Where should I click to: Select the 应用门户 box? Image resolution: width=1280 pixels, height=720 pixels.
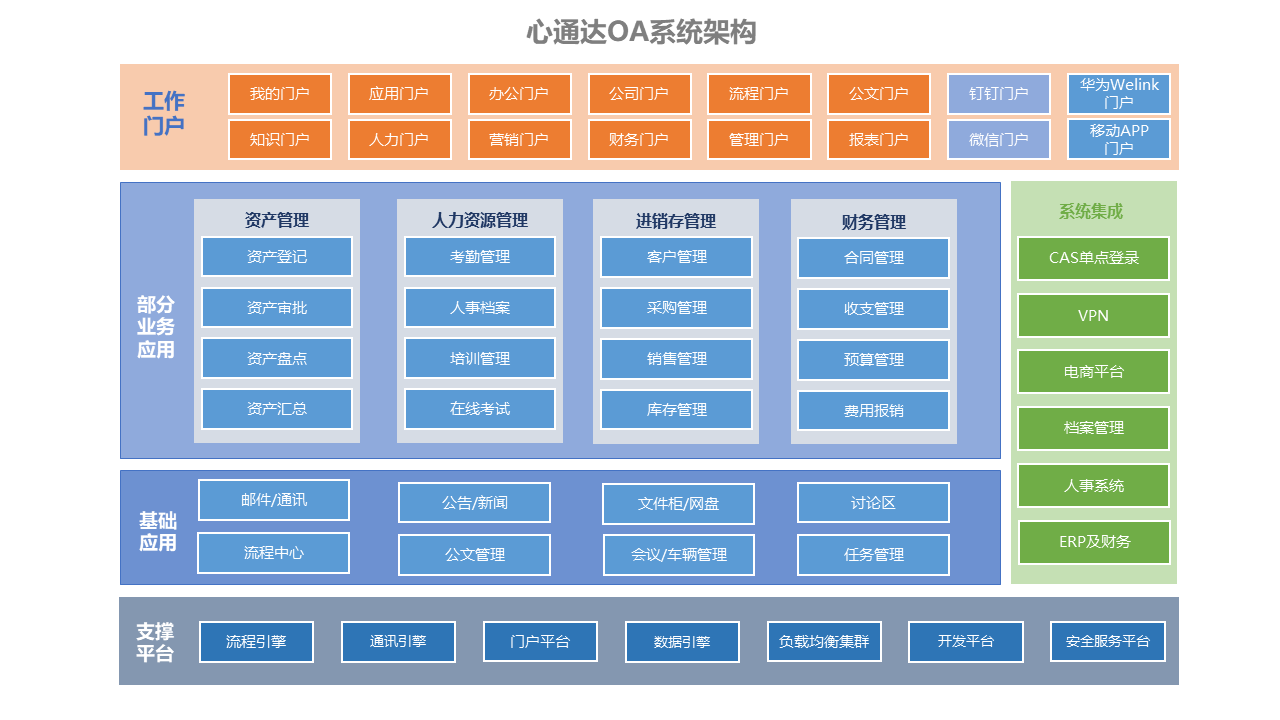[400, 94]
